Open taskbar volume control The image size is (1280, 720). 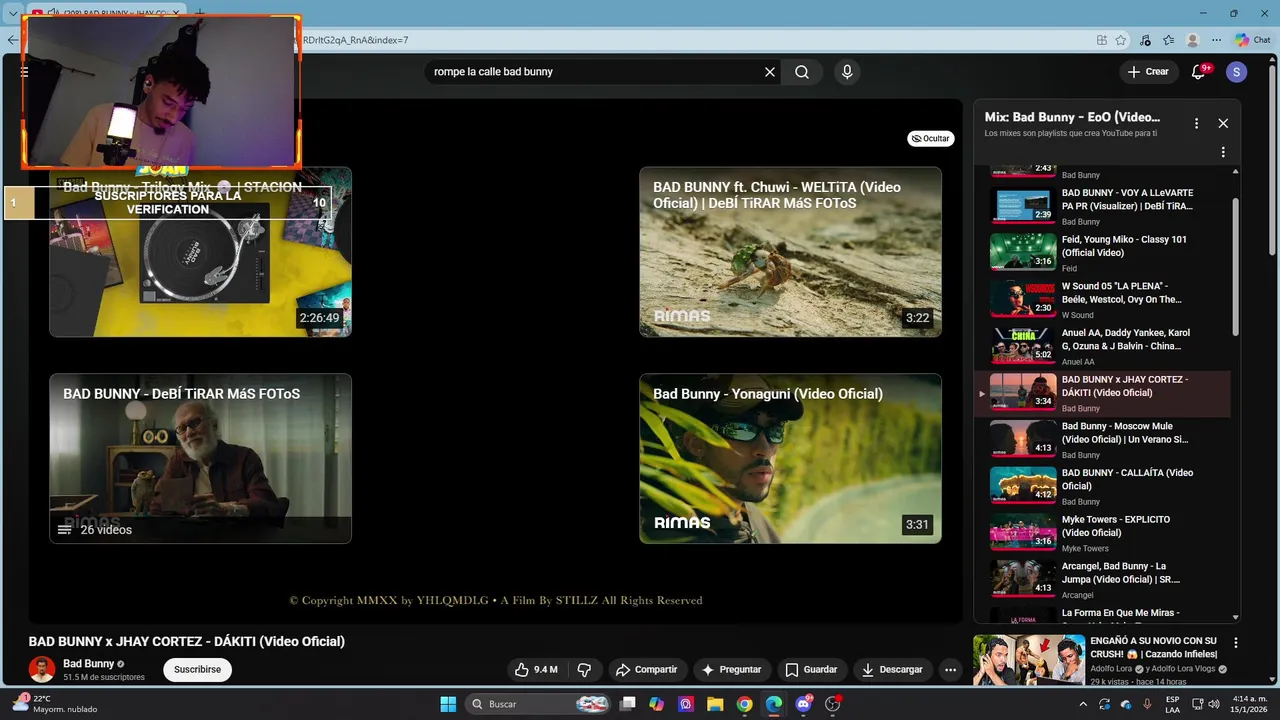pyautogui.click(x=1214, y=704)
